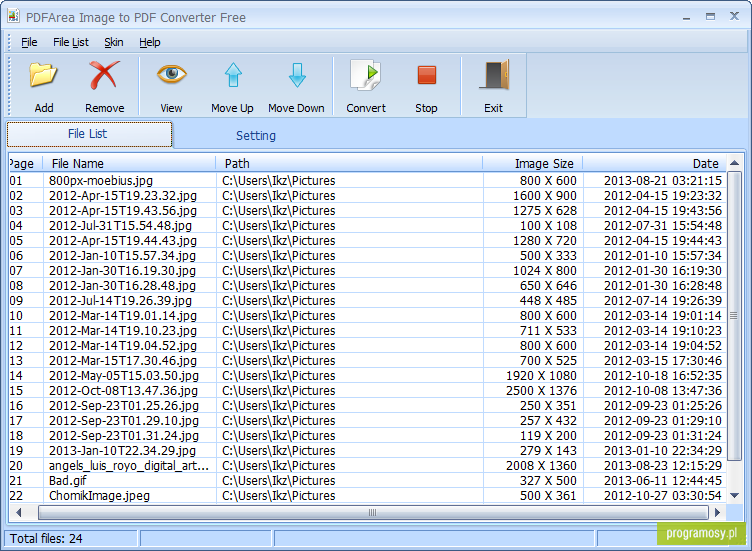Click the horizontal scrollbar left arrow
Viewport: 752px width, 551px height.
tap(19, 513)
